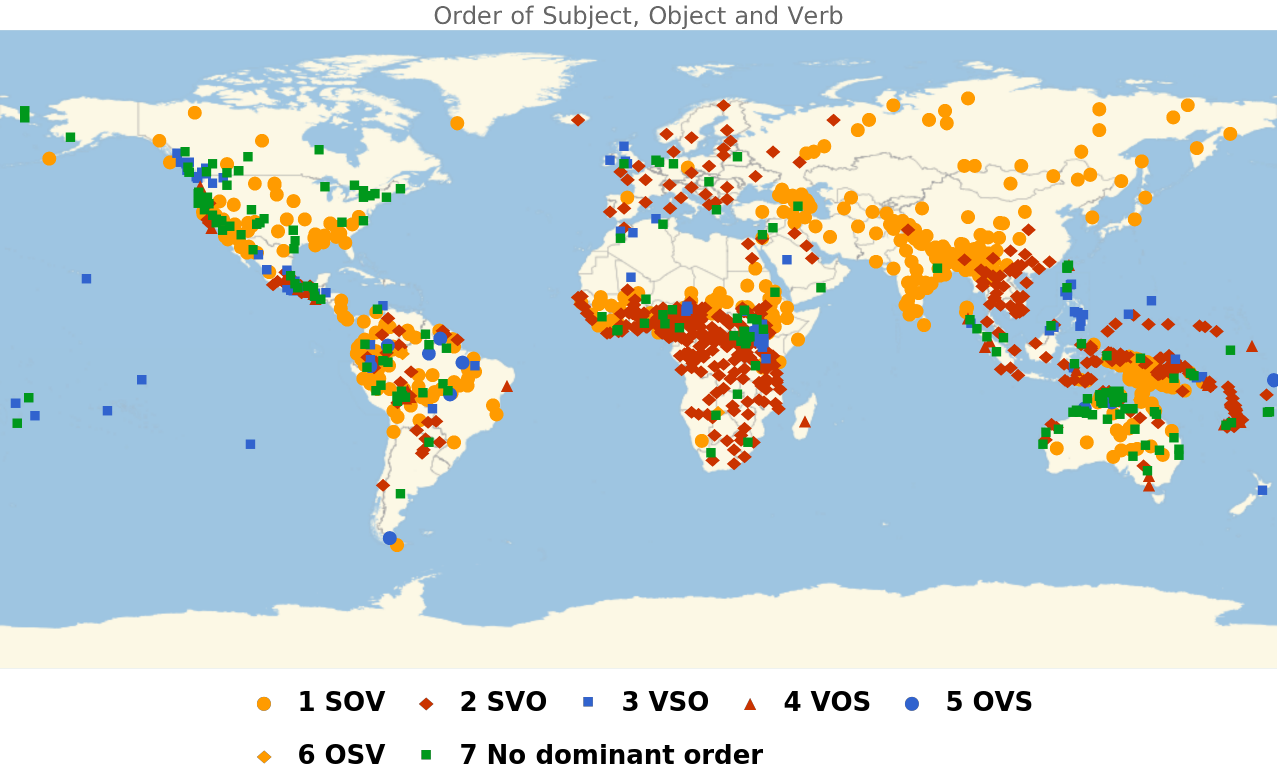Viewport: 1278px width, 782px height.
Task: Select blue circle at South America's southern tip
Action: pyautogui.click(x=390, y=538)
